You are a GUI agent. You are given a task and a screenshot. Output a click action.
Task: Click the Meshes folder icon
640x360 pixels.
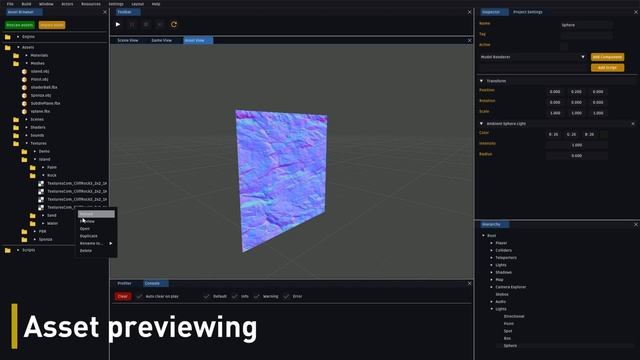16,63
